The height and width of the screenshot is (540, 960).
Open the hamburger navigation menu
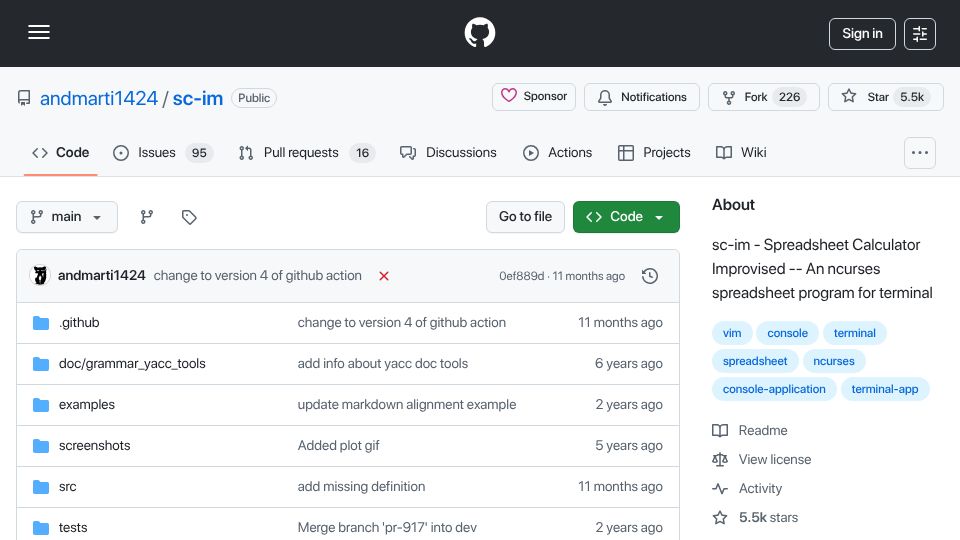point(39,32)
